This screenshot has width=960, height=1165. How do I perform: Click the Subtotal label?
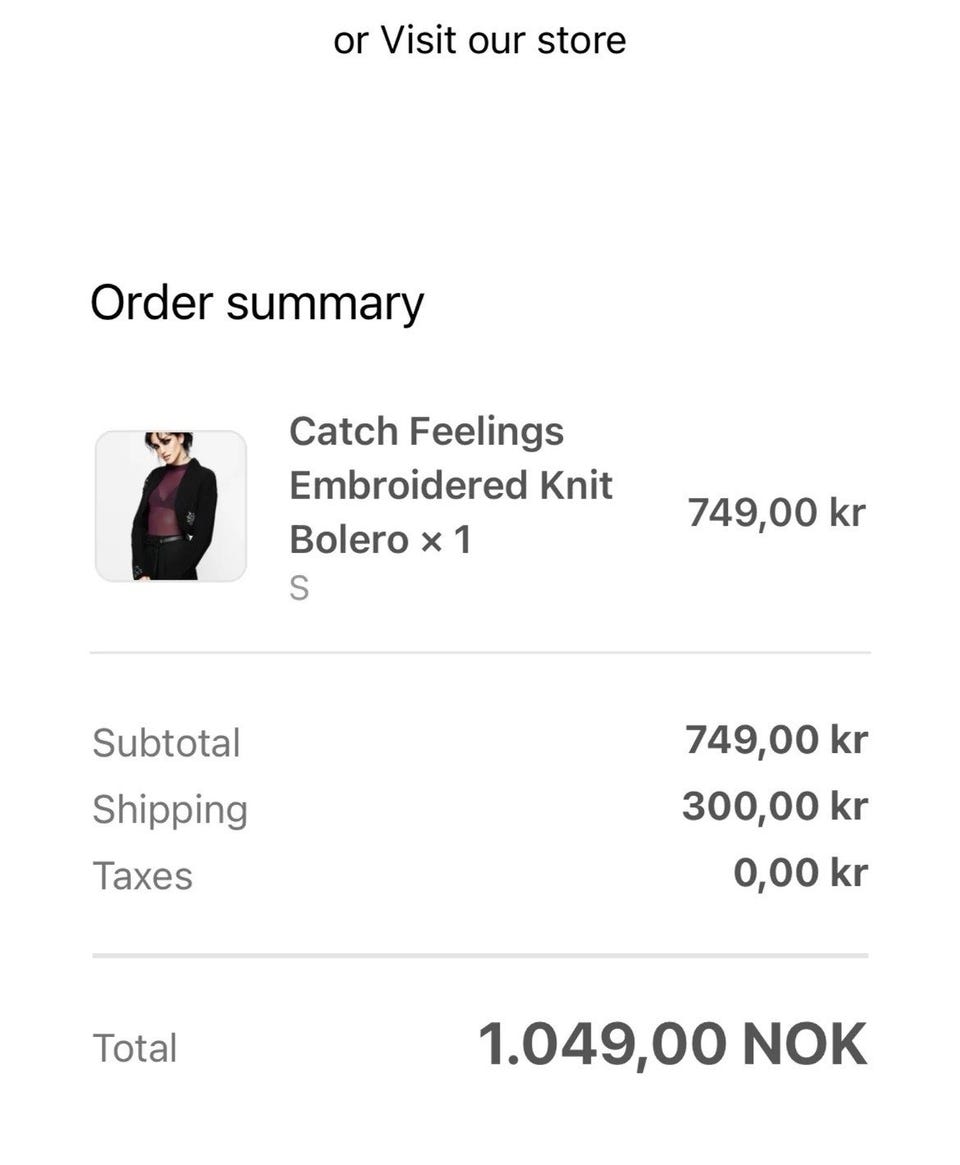pos(166,743)
